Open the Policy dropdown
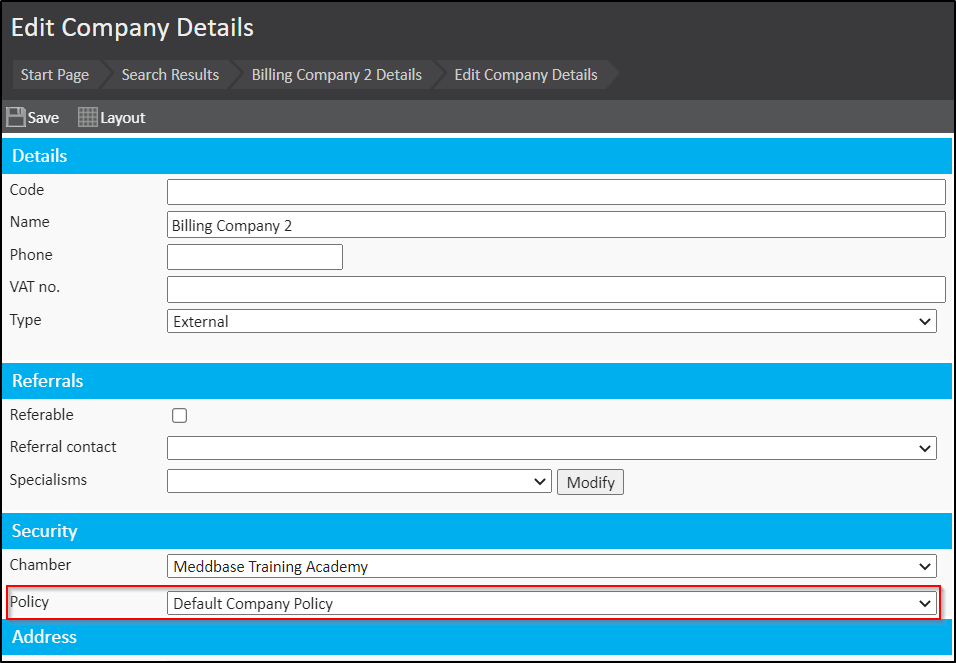The height and width of the screenshot is (663, 956). point(552,603)
